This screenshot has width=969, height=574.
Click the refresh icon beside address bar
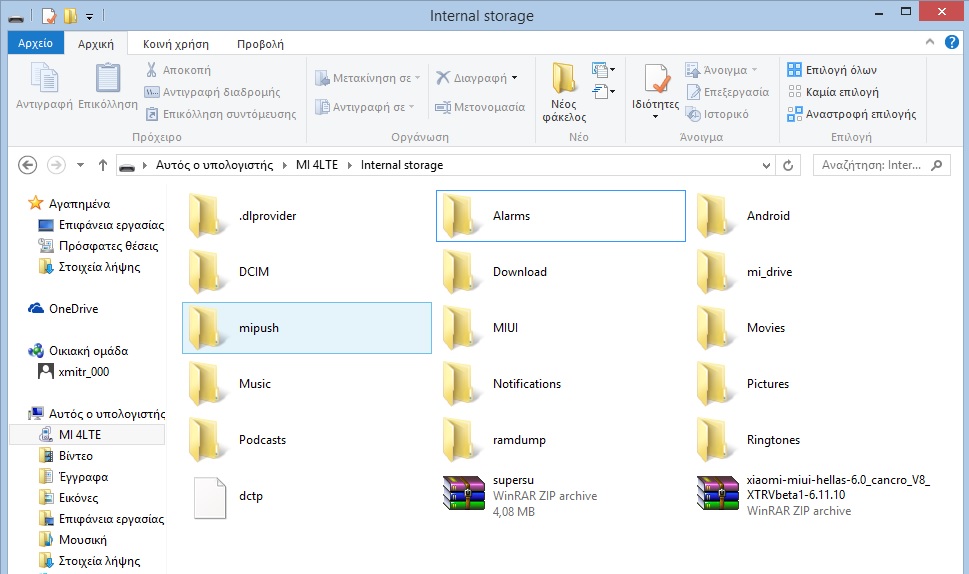789,165
